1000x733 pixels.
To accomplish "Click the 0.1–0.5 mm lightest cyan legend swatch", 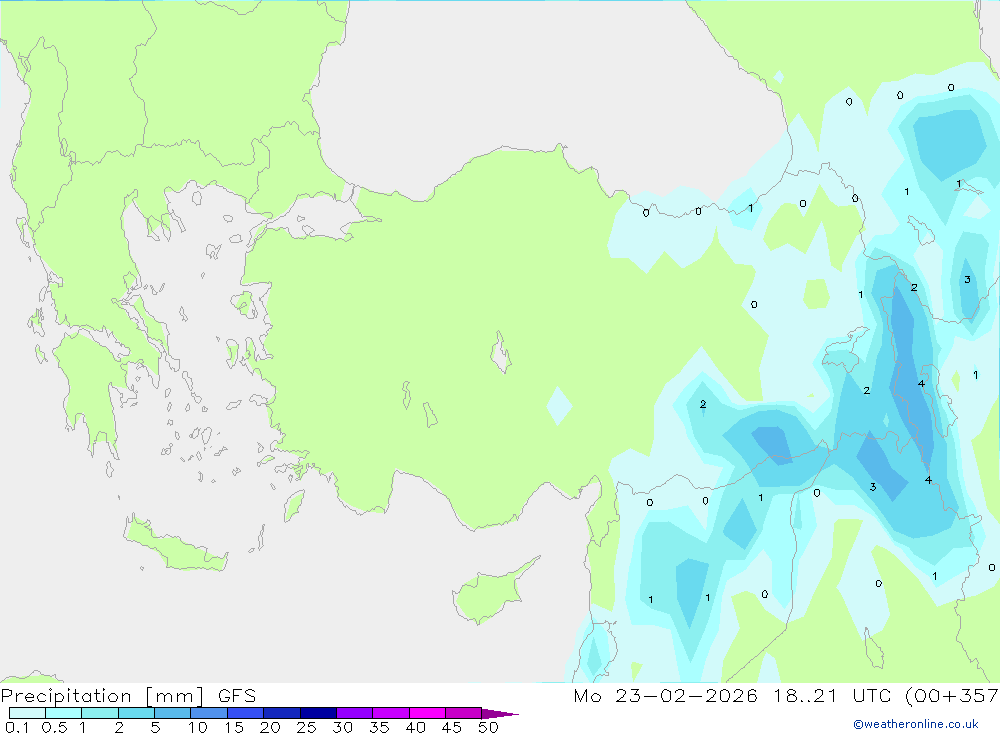I will (x=27, y=713).
